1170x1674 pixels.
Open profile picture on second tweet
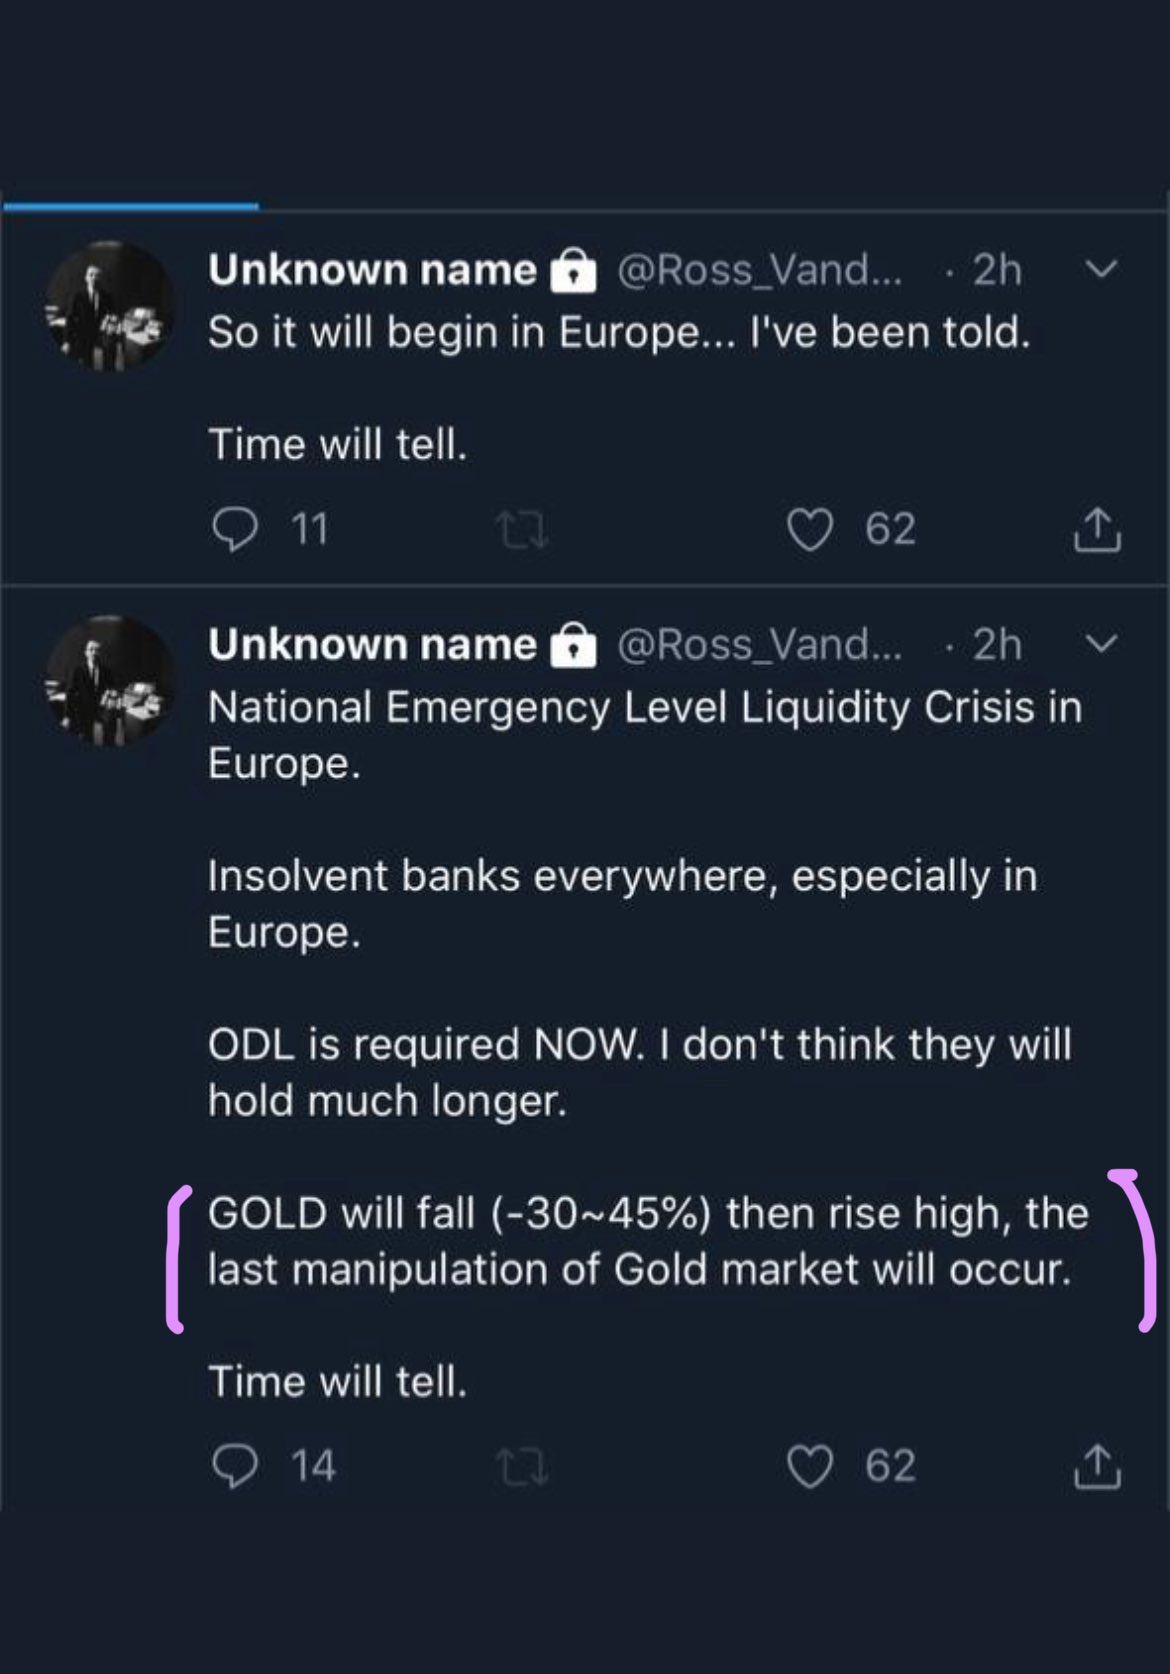pos(109,680)
